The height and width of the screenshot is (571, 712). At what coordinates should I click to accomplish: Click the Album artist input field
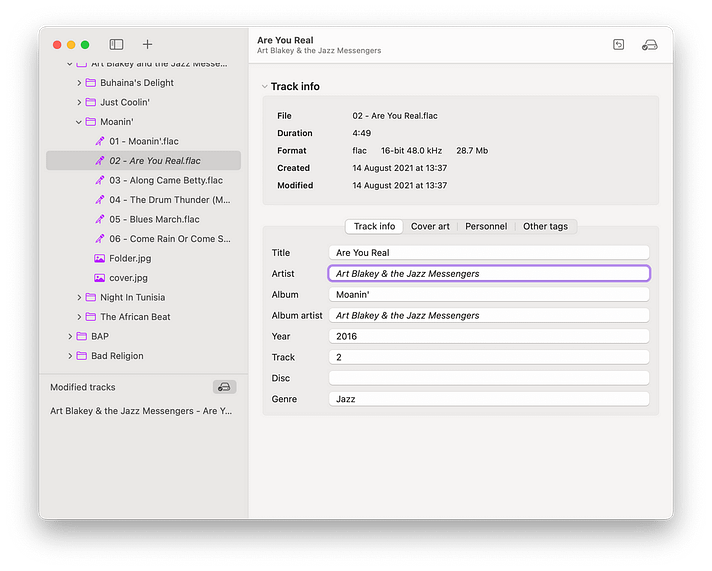coord(489,315)
